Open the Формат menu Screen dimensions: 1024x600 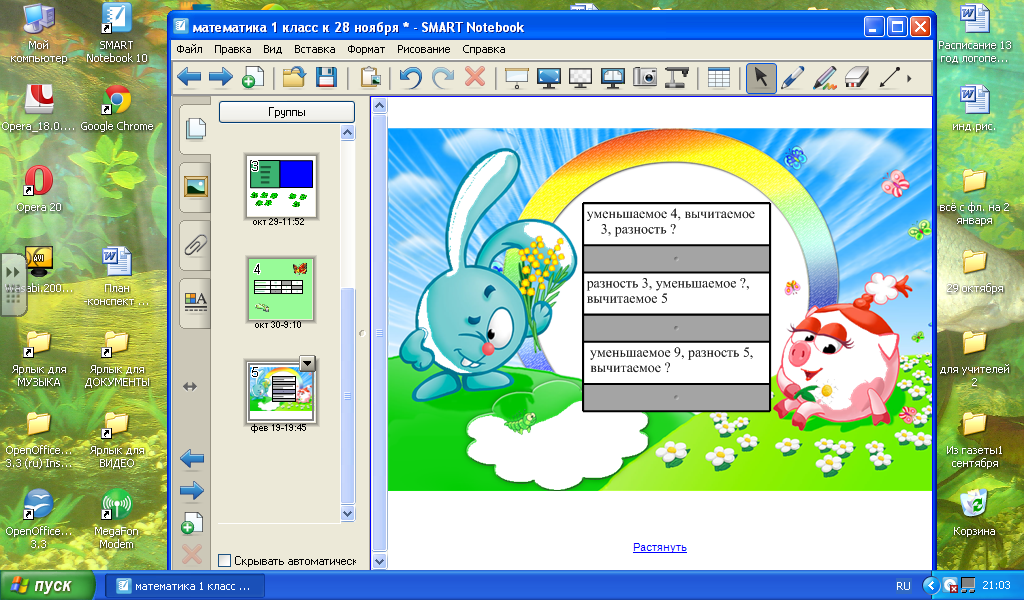[x=366, y=49]
